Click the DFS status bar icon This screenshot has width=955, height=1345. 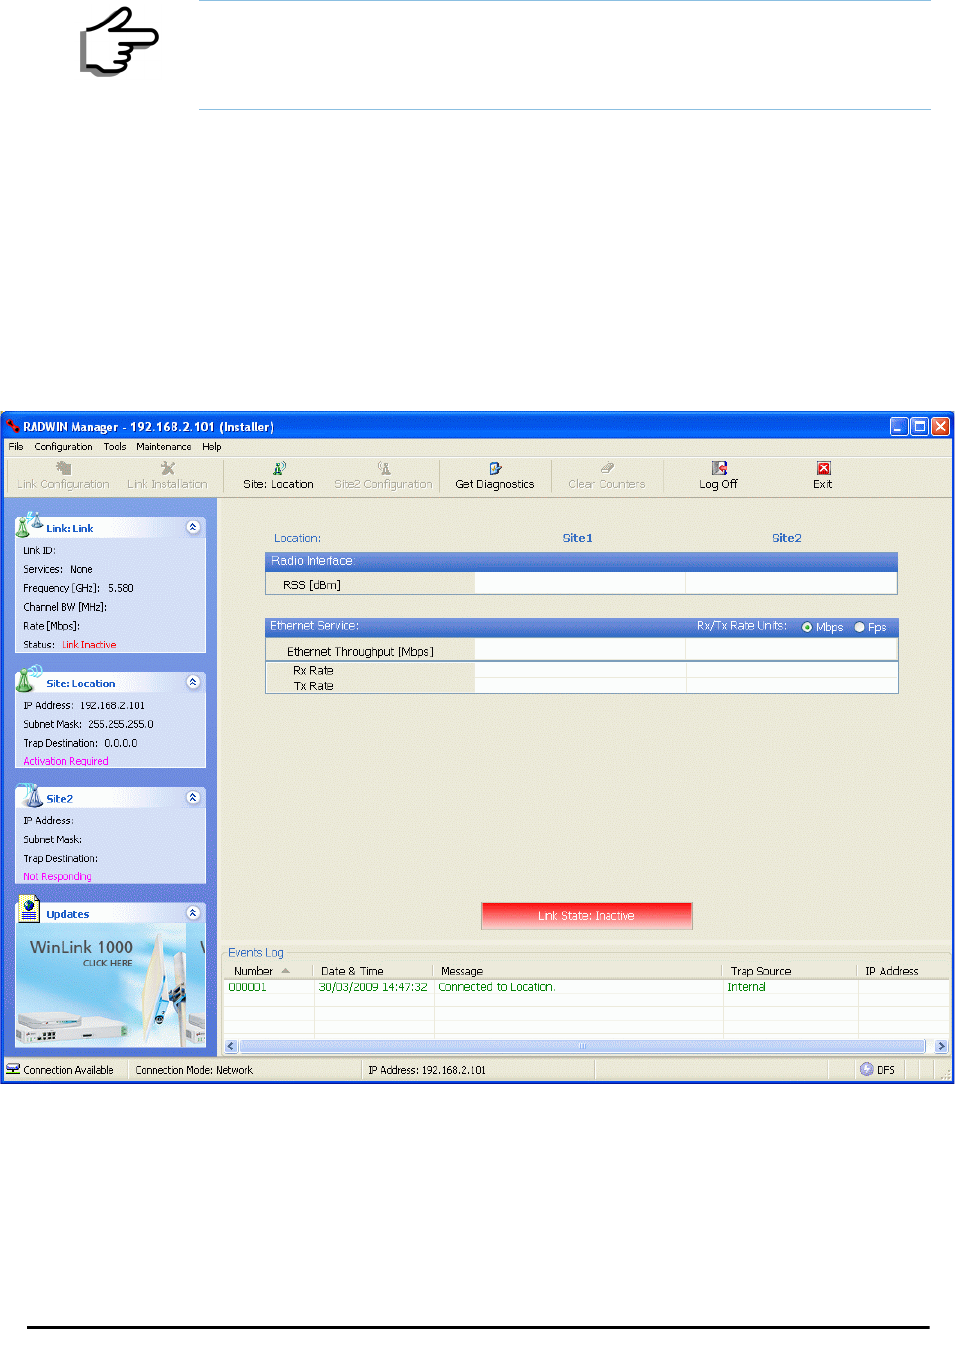(x=867, y=1069)
